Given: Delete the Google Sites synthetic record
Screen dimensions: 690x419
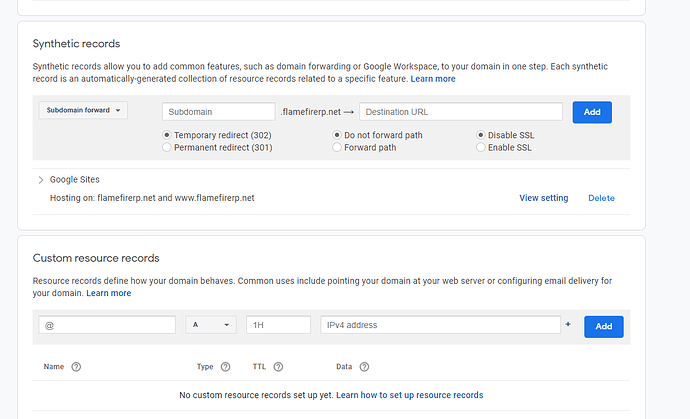Looking at the screenshot, I should tap(601, 198).
